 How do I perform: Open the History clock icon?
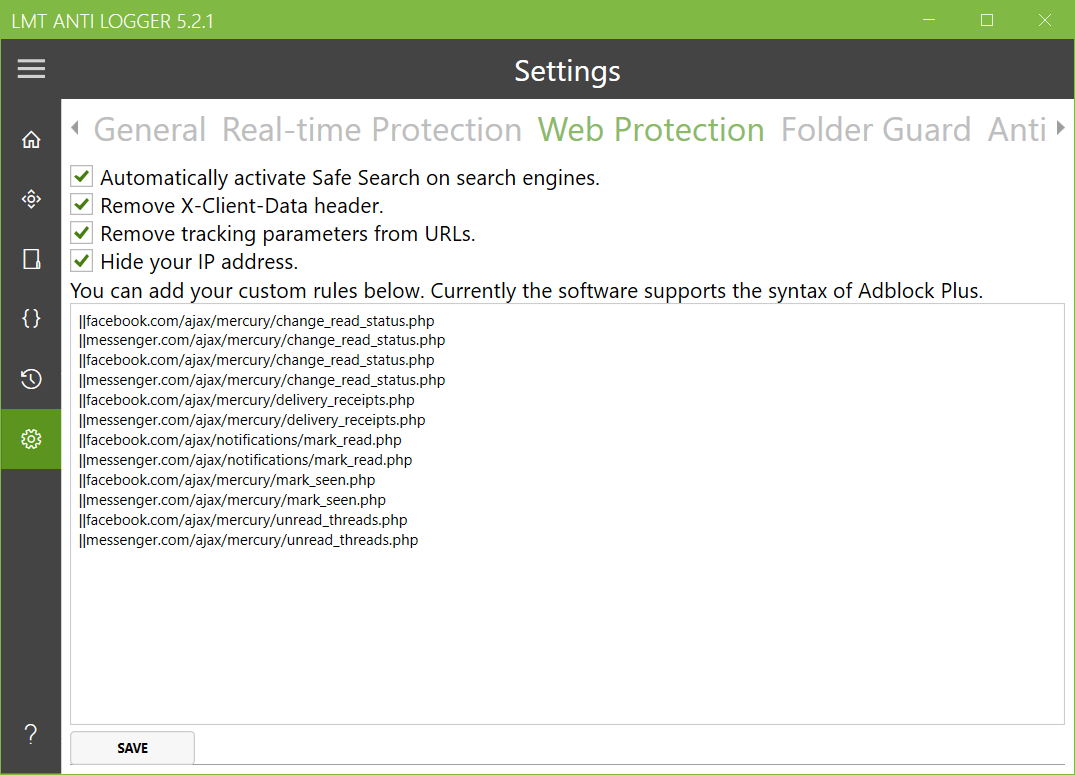click(x=31, y=379)
